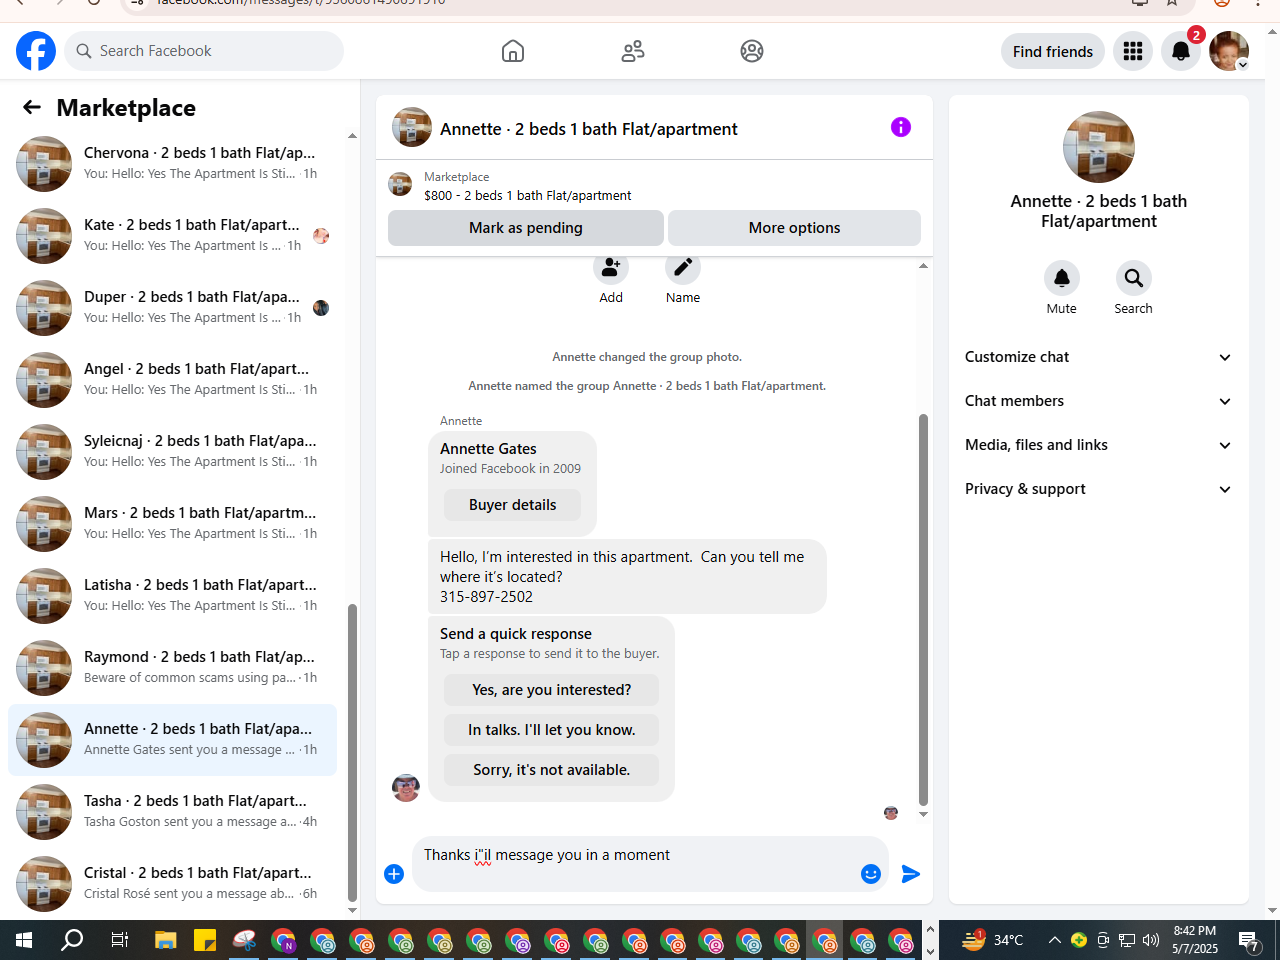Open the Windows Start button
The width and height of the screenshot is (1280, 960).
(24, 940)
